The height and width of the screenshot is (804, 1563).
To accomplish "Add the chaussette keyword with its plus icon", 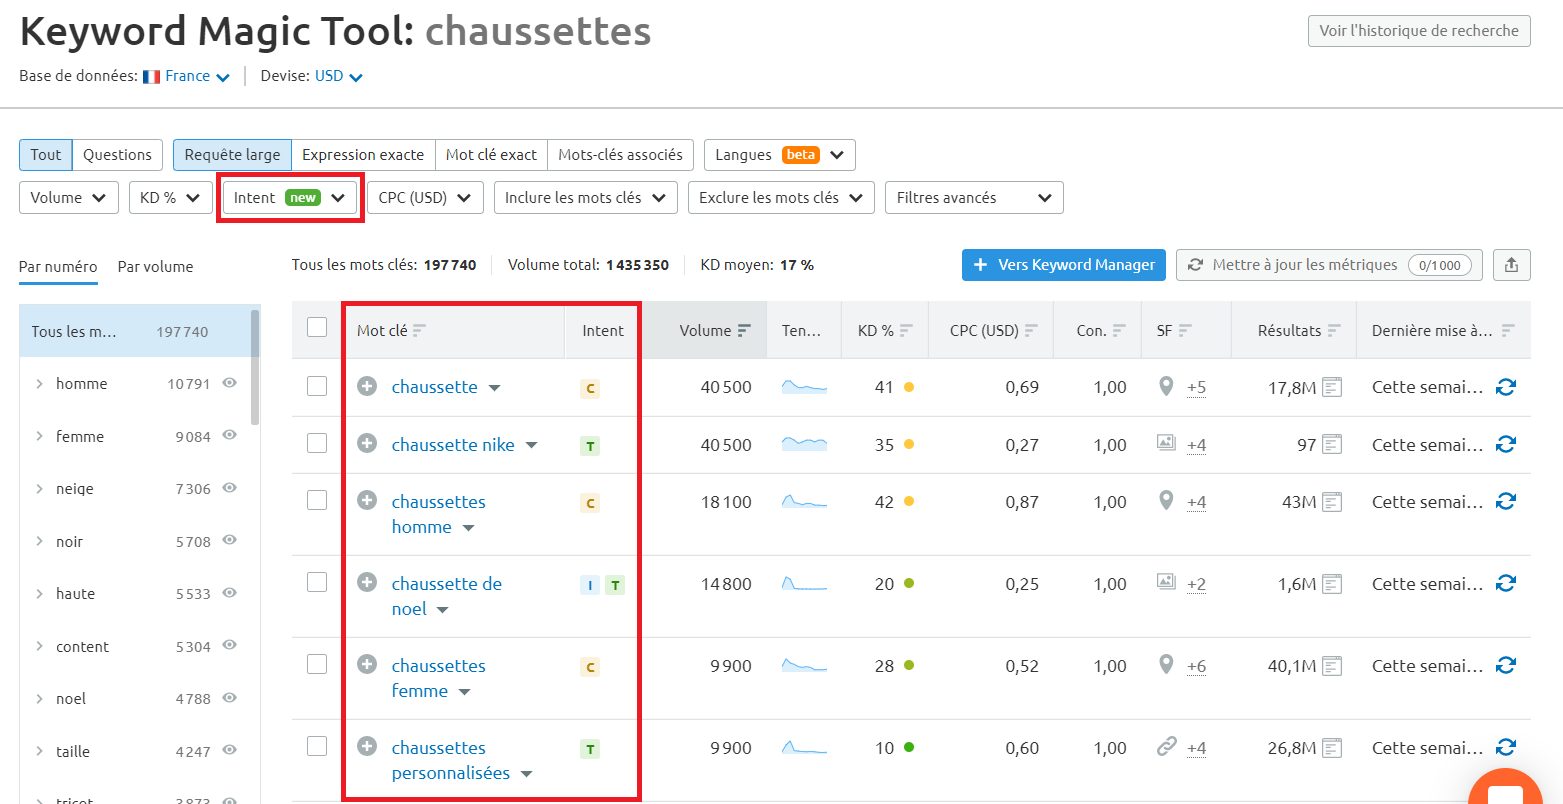I will [x=366, y=387].
